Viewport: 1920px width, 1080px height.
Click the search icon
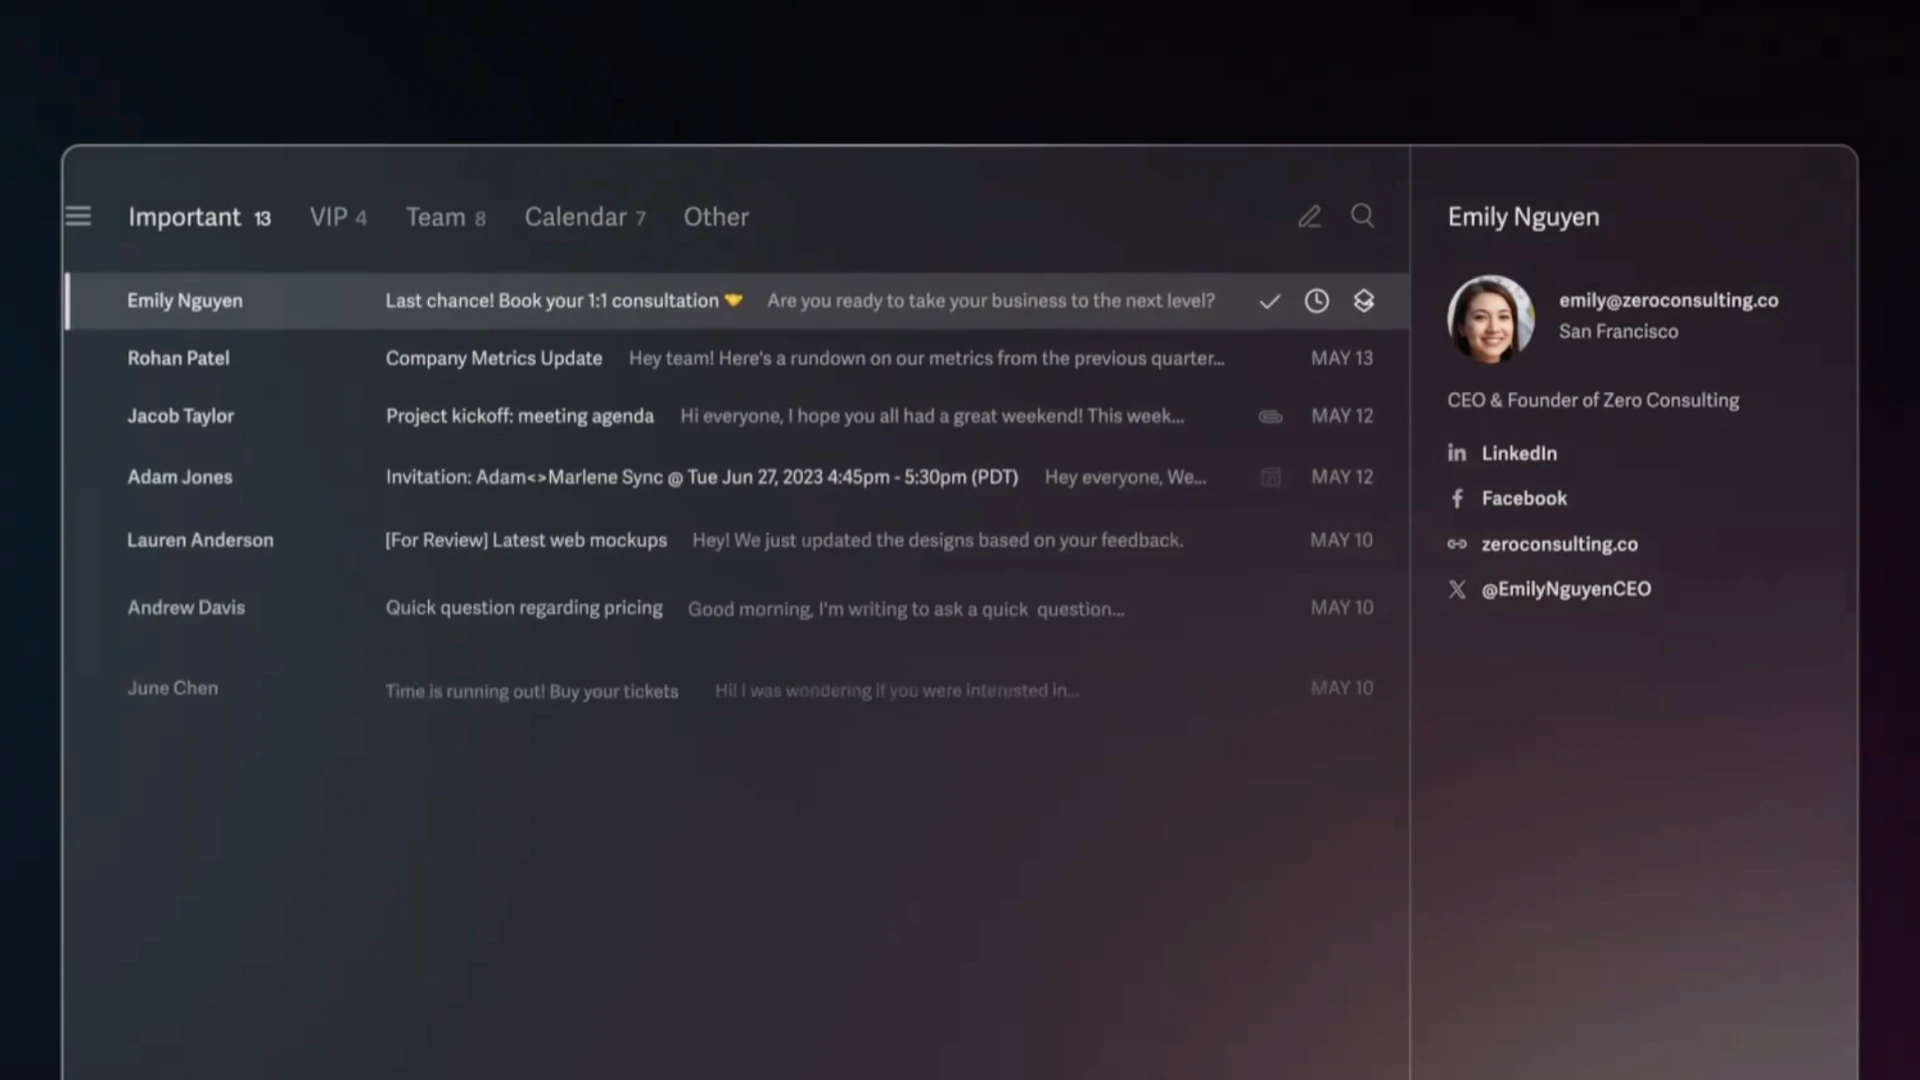click(1362, 216)
